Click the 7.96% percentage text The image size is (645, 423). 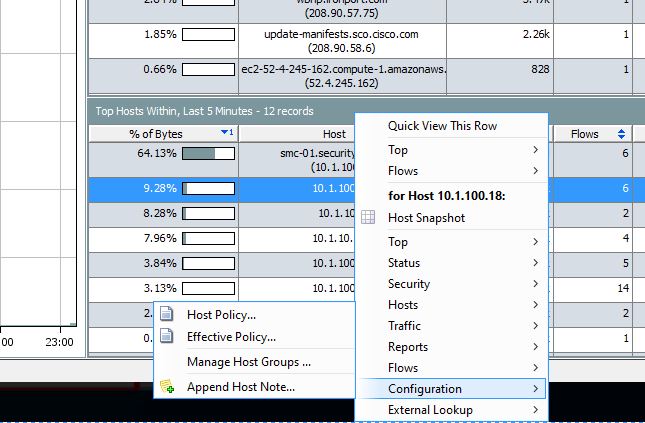tap(160, 238)
